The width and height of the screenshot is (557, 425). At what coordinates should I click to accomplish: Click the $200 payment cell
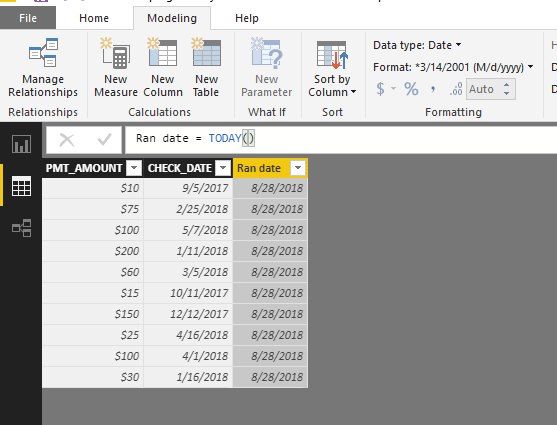pyautogui.click(x=93, y=251)
